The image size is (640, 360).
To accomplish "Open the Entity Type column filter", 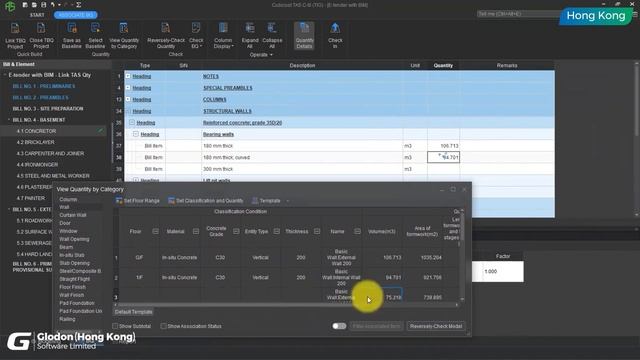I will tap(276, 231).
